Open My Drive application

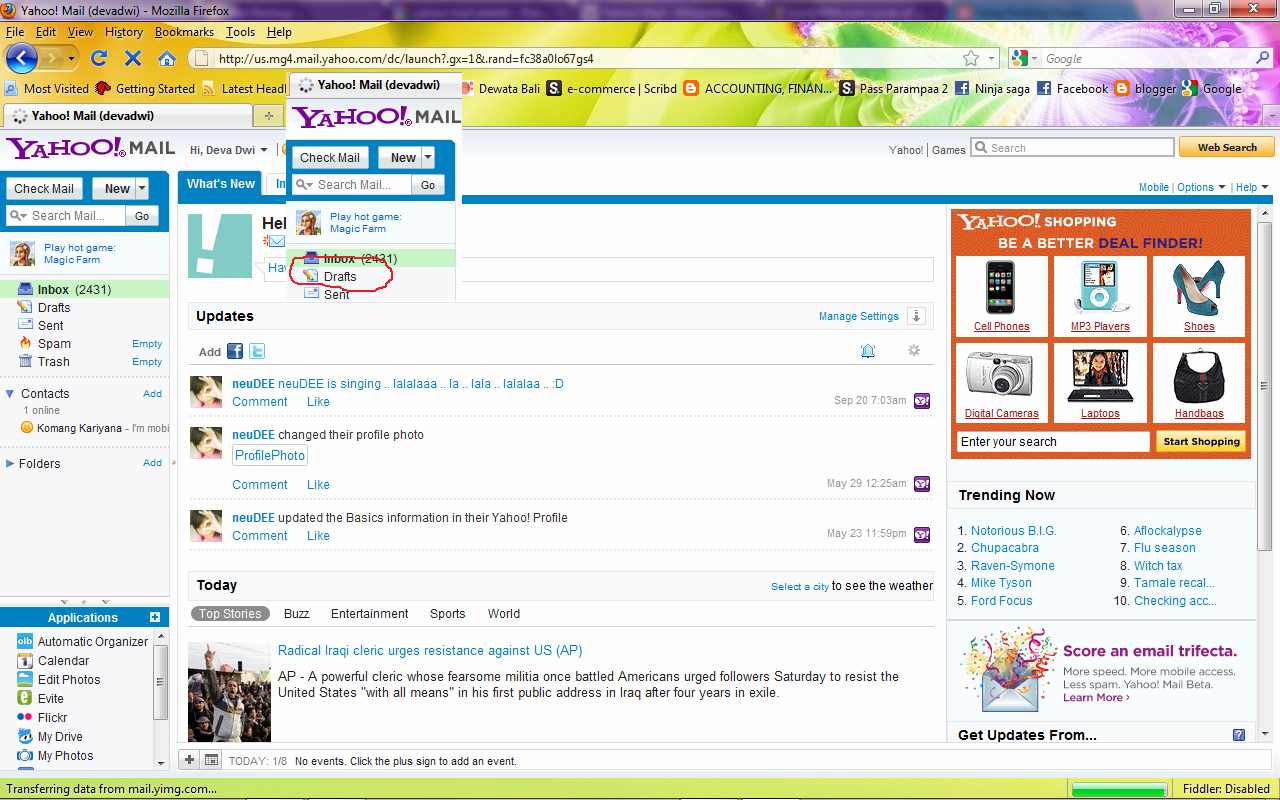(x=49, y=737)
